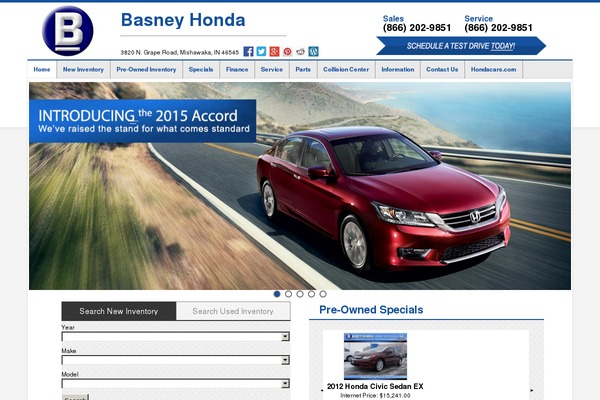Select the second slideshow dot
The height and width of the screenshot is (400, 600).
[289, 294]
